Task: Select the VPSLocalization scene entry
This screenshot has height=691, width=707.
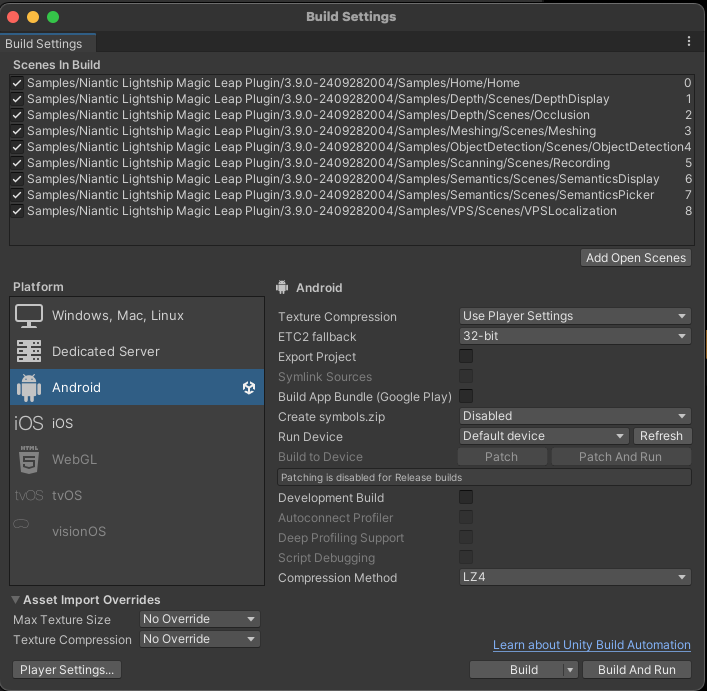Action: tap(321, 212)
